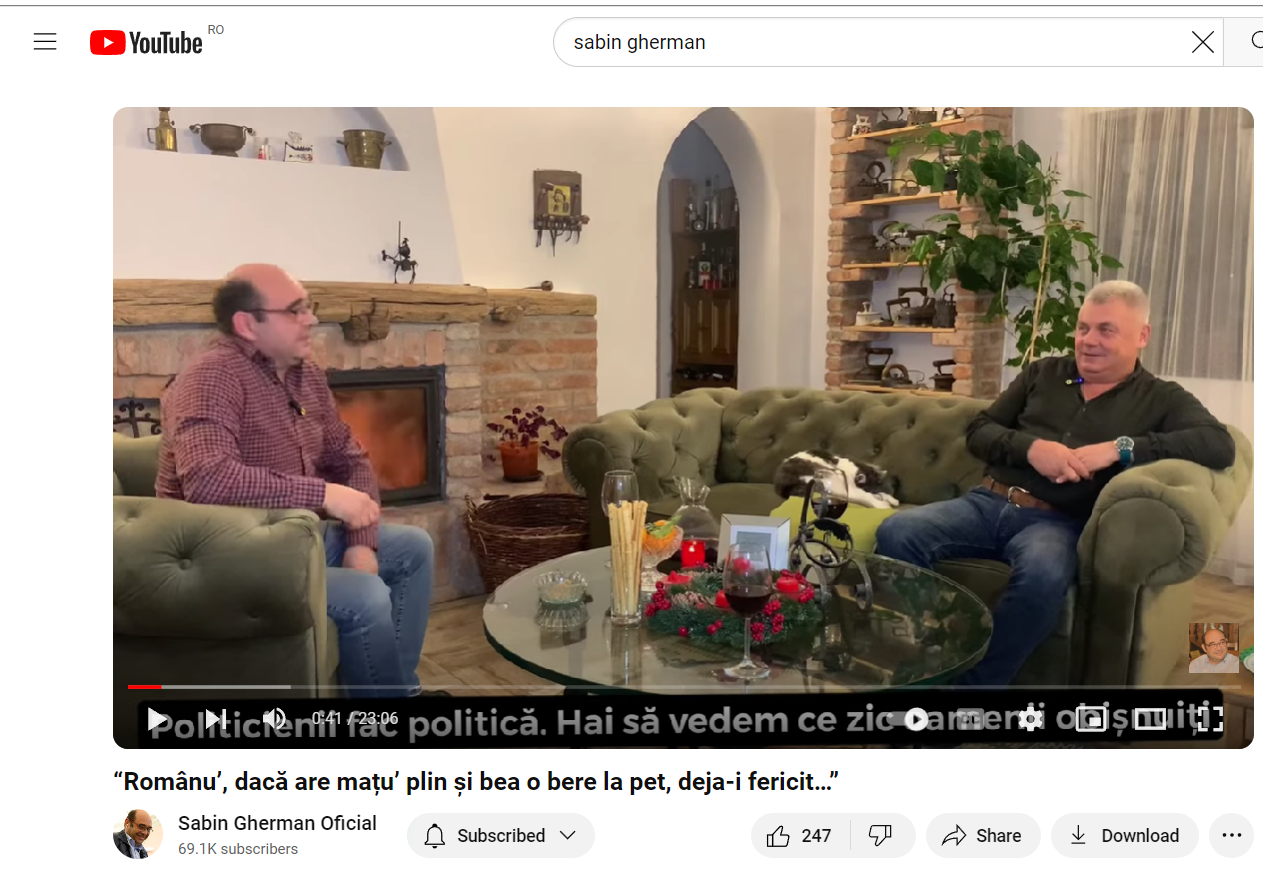Like the video with 247 likes
The width and height of the screenshot is (1263, 872).
[x=800, y=835]
